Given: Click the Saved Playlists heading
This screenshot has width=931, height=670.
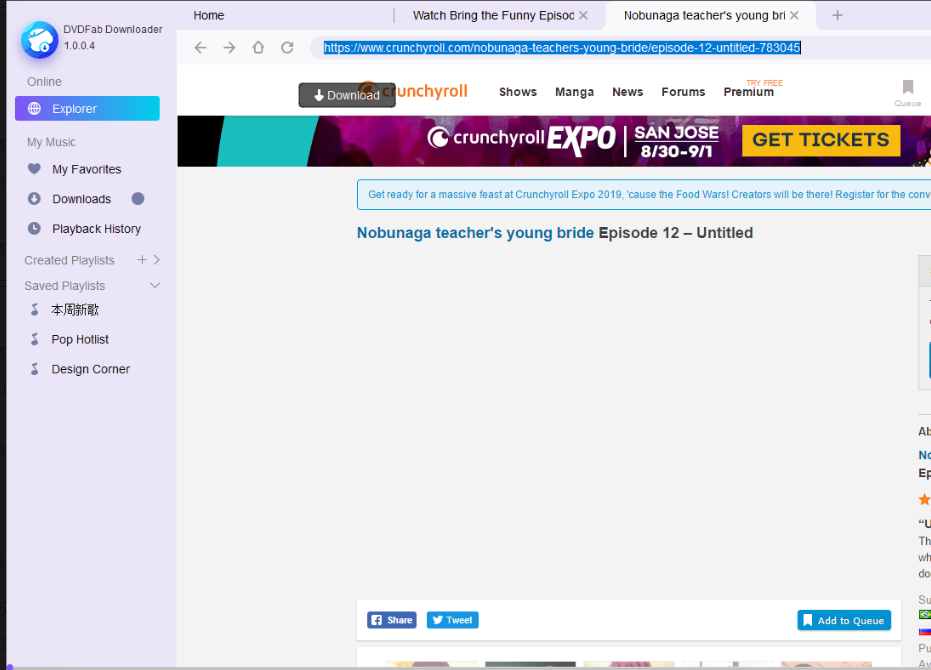Looking at the screenshot, I should pyautogui.click(x=65, y=286).
